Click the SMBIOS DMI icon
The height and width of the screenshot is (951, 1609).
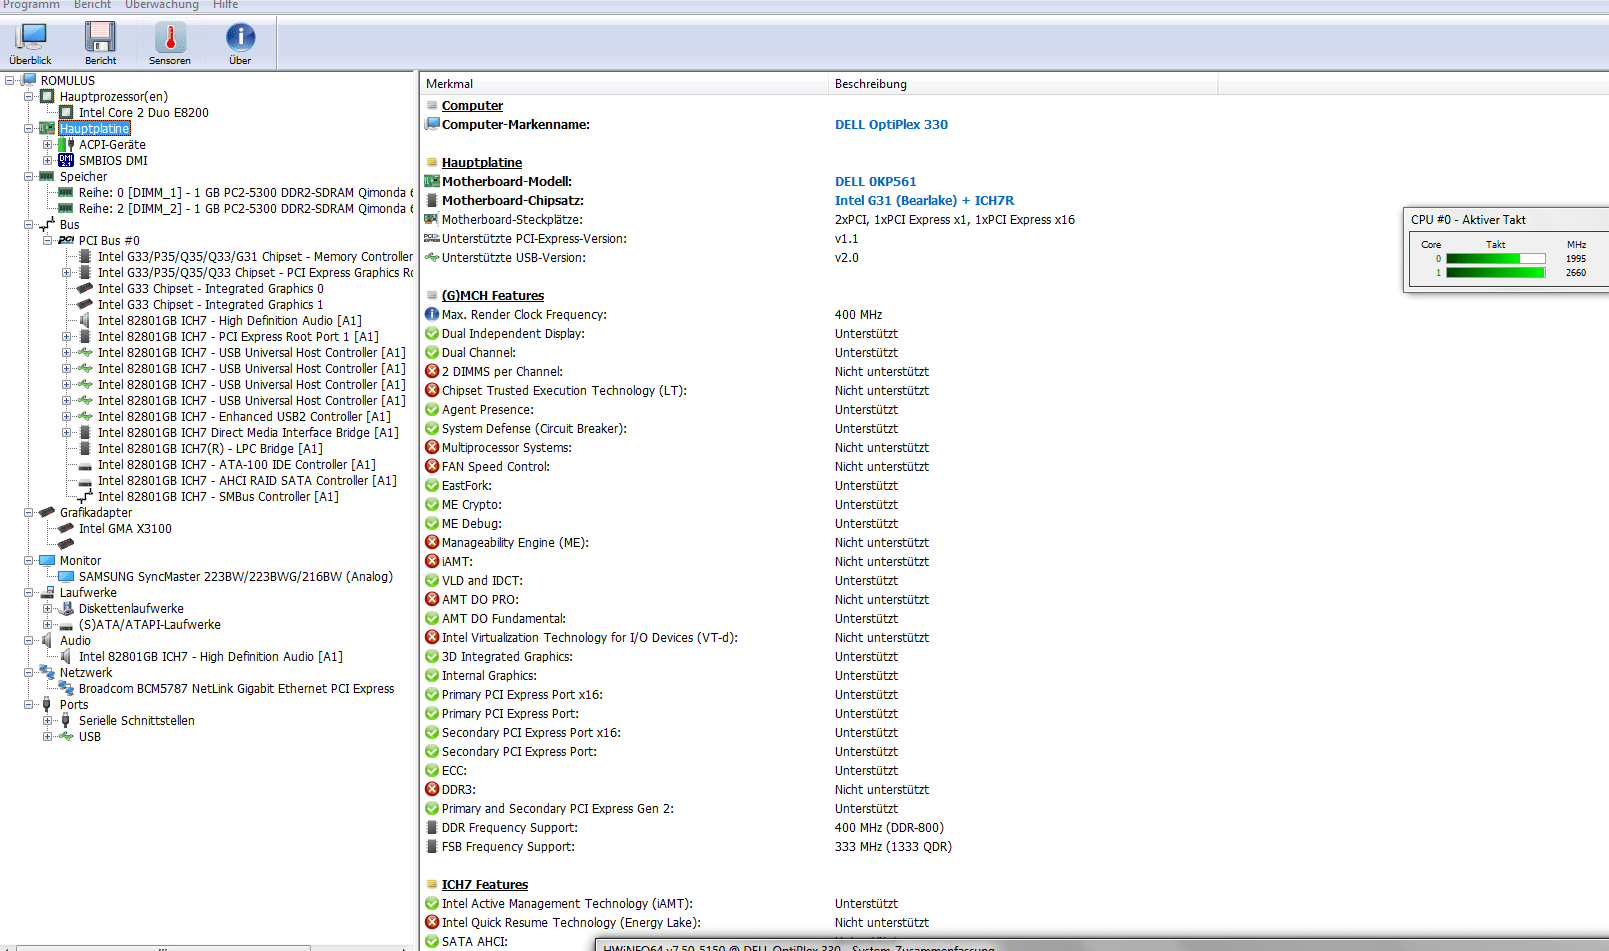coord(66,160)
